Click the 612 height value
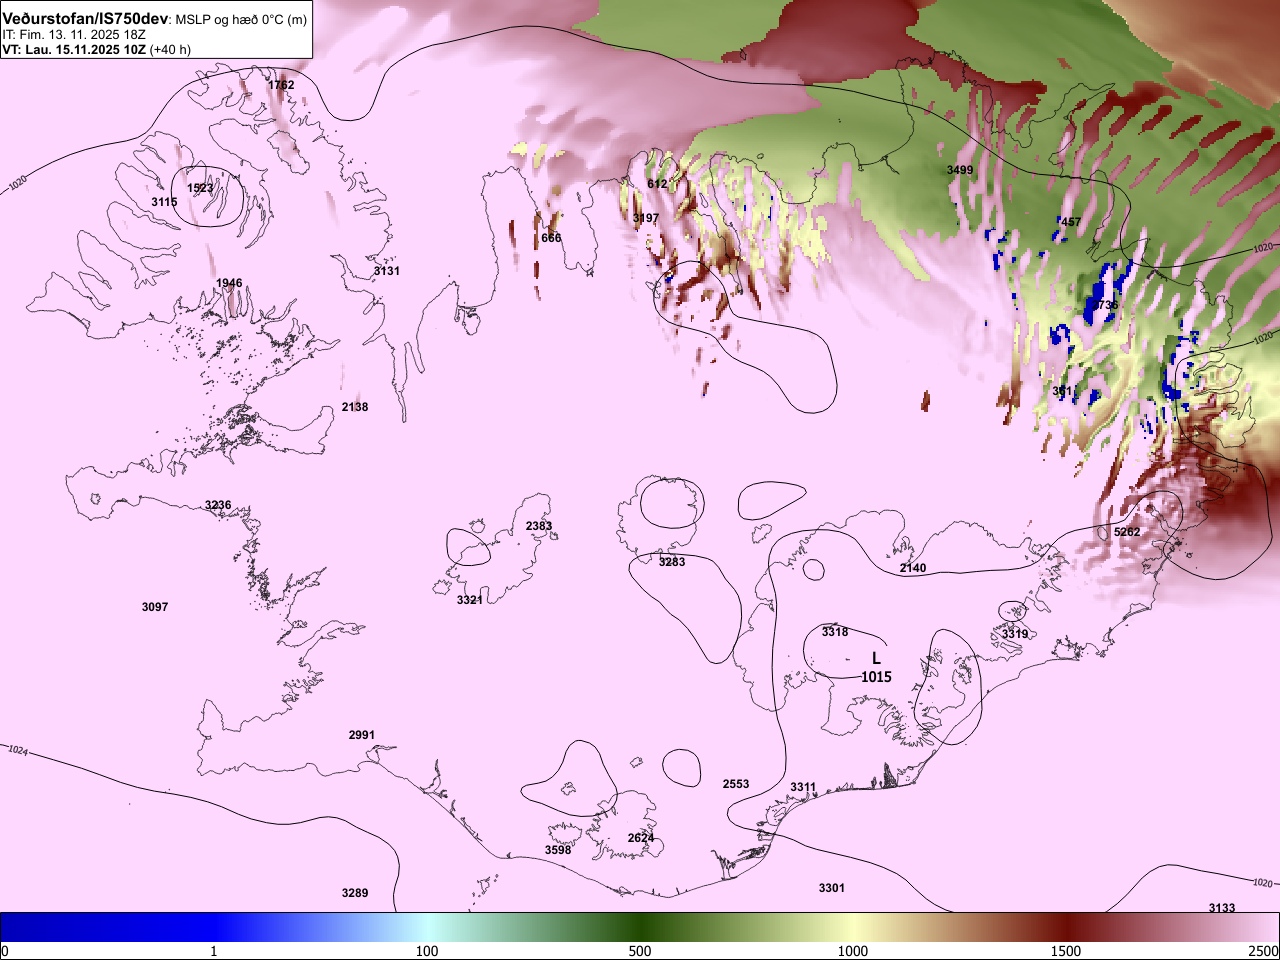 click(x=657, y=184)
